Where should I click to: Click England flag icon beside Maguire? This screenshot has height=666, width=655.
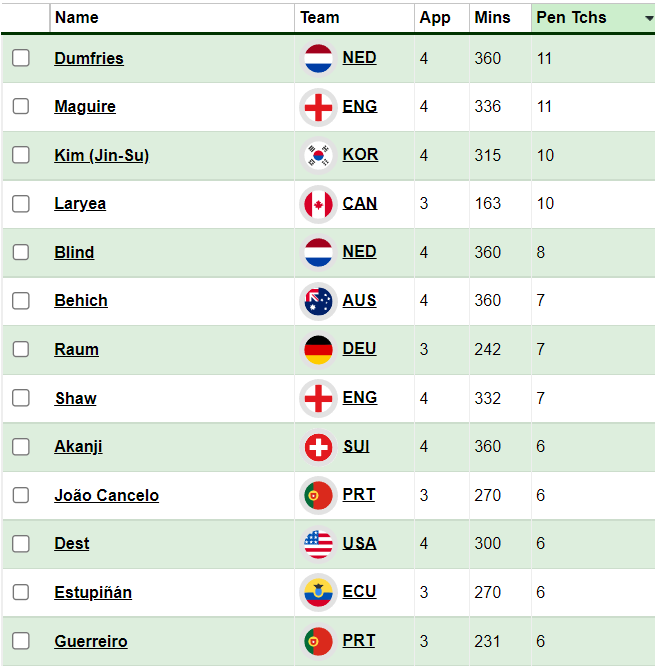318,107
